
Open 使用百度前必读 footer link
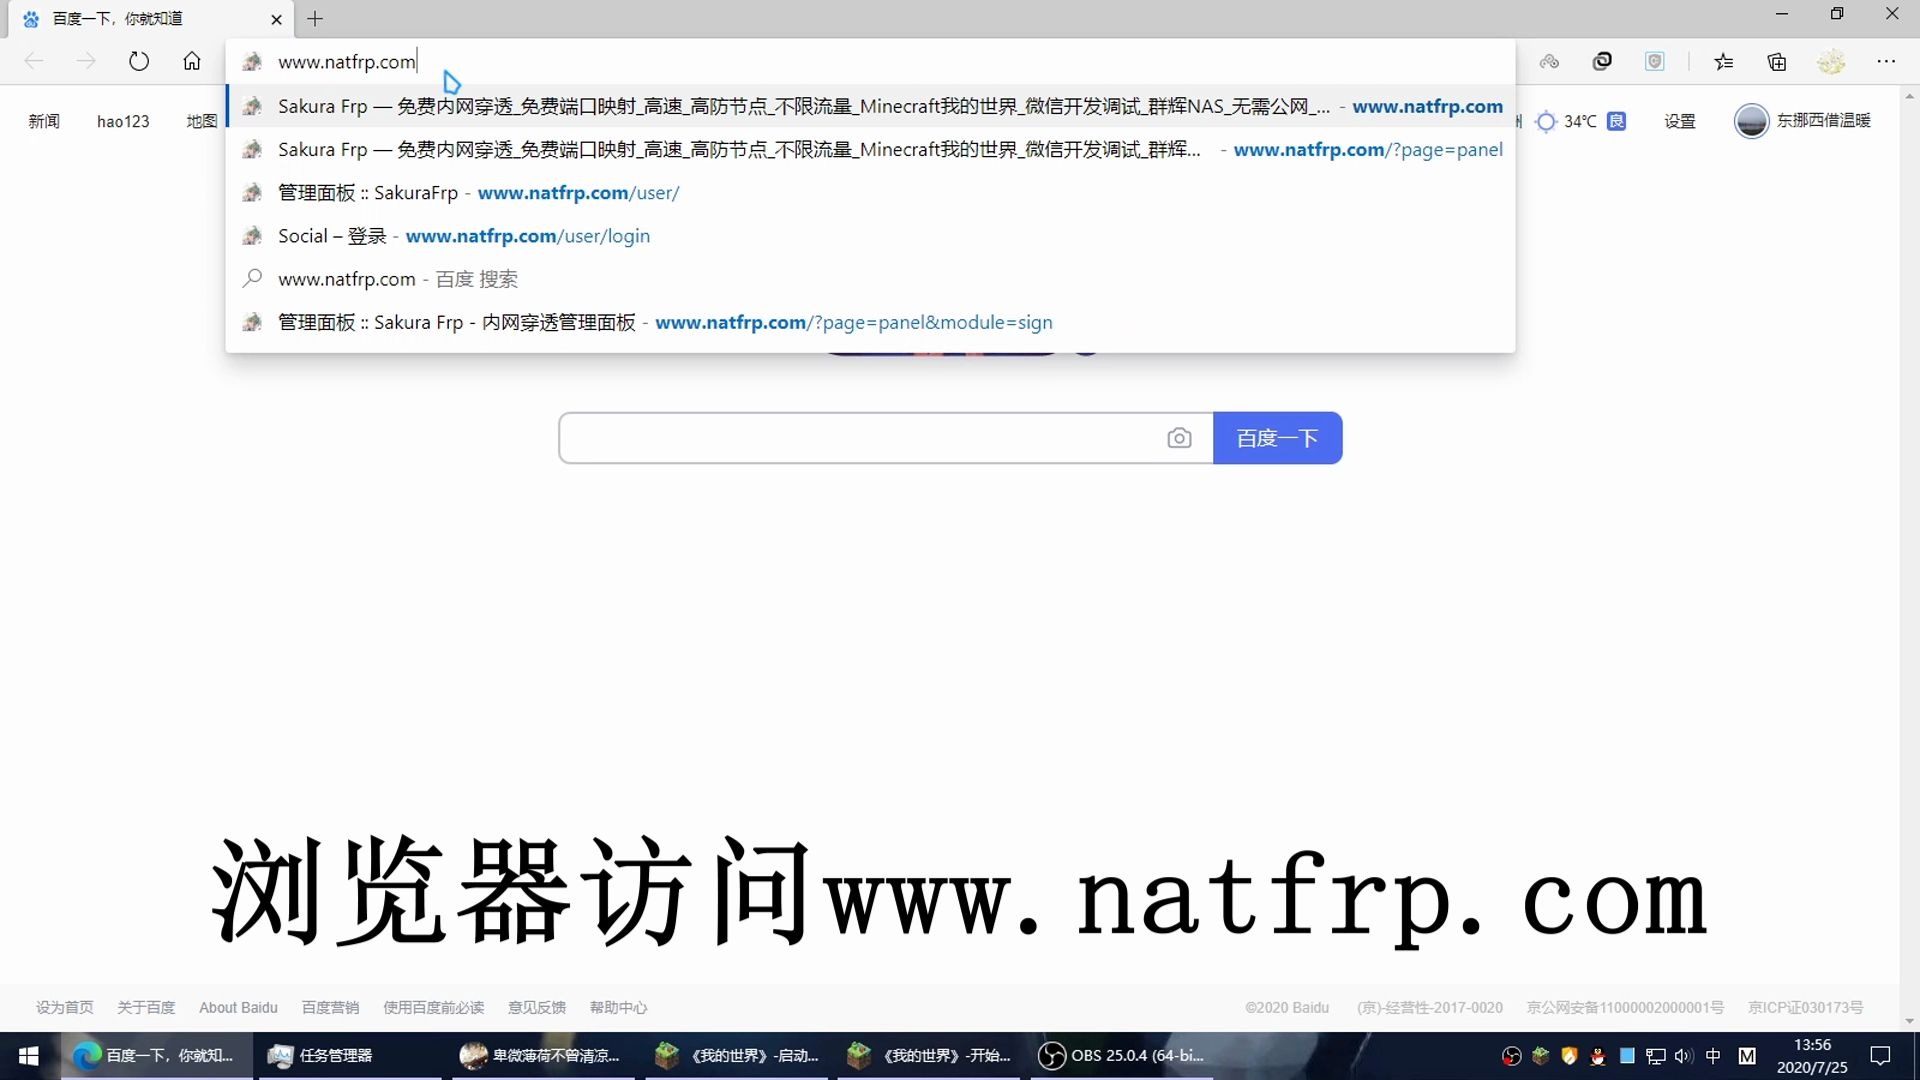tap(433, 1007)
